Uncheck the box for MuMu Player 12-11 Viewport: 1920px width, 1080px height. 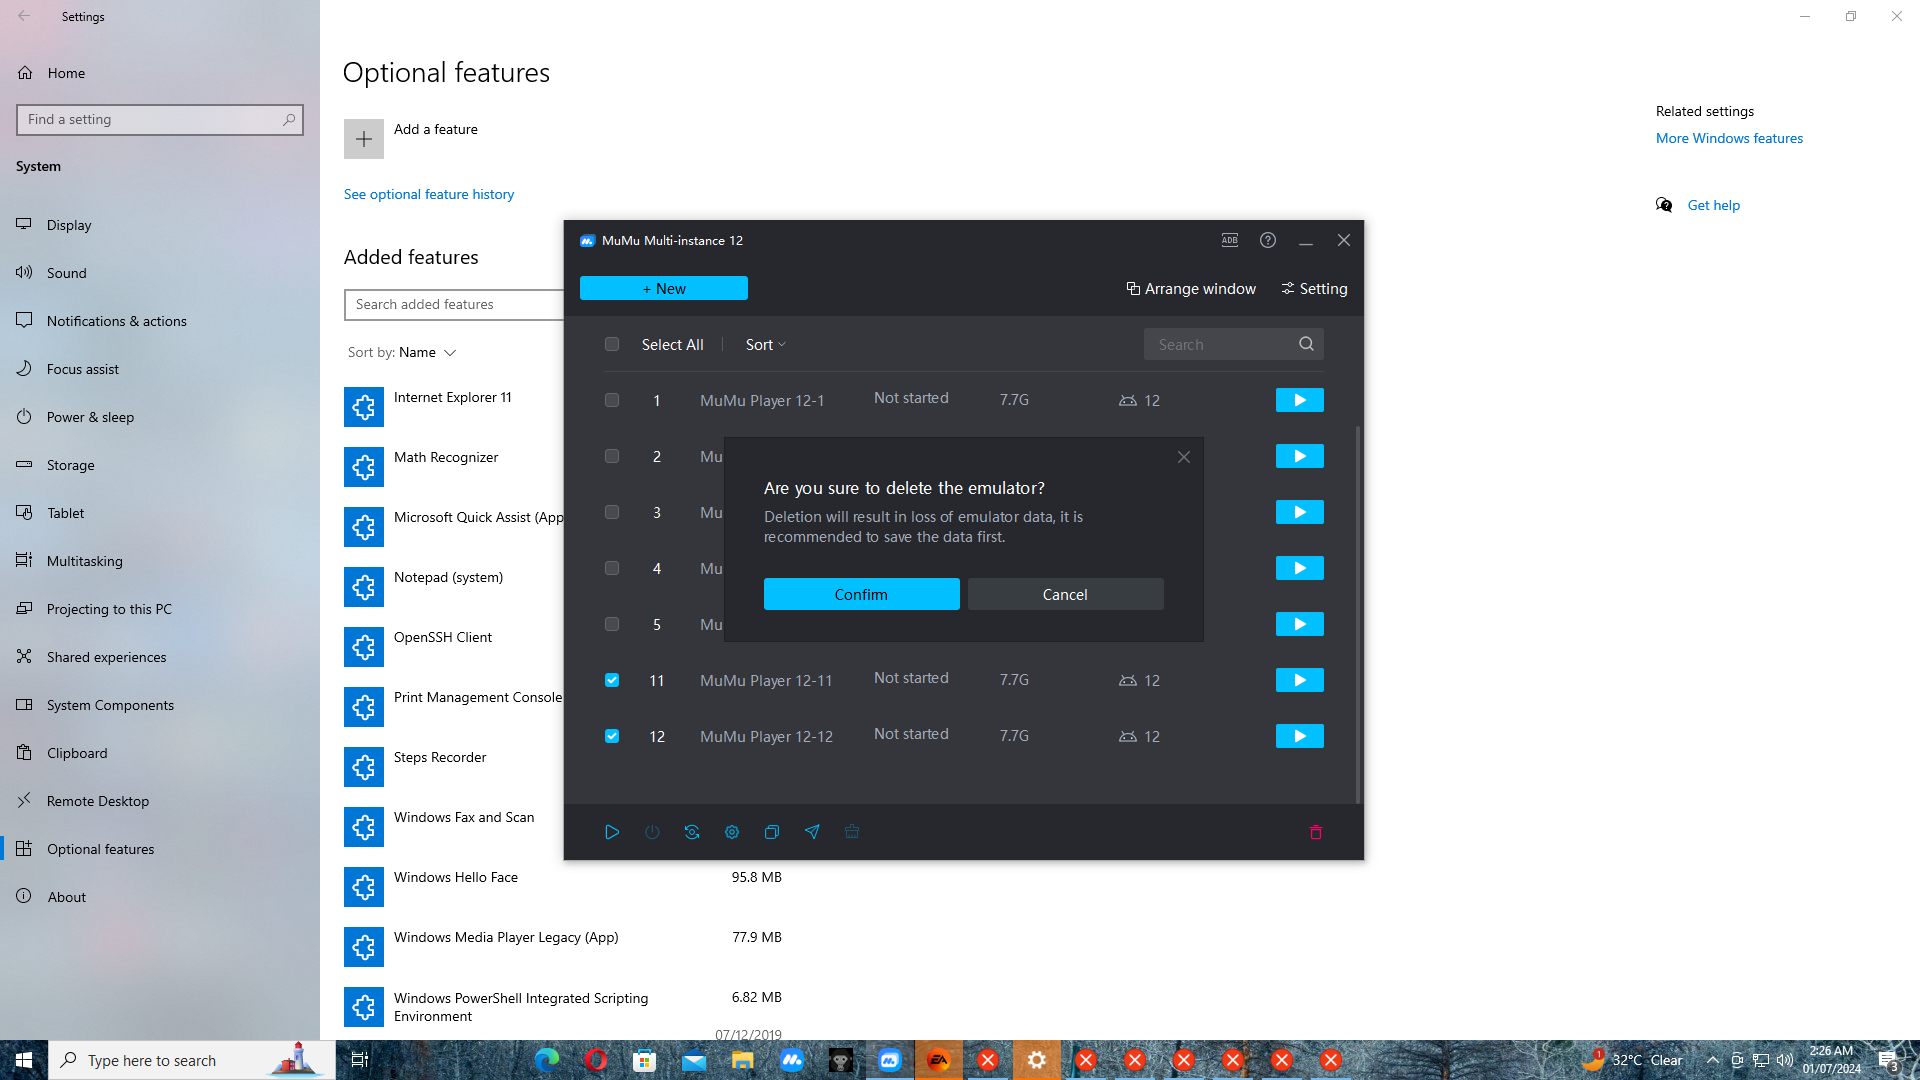click(612, 680)
